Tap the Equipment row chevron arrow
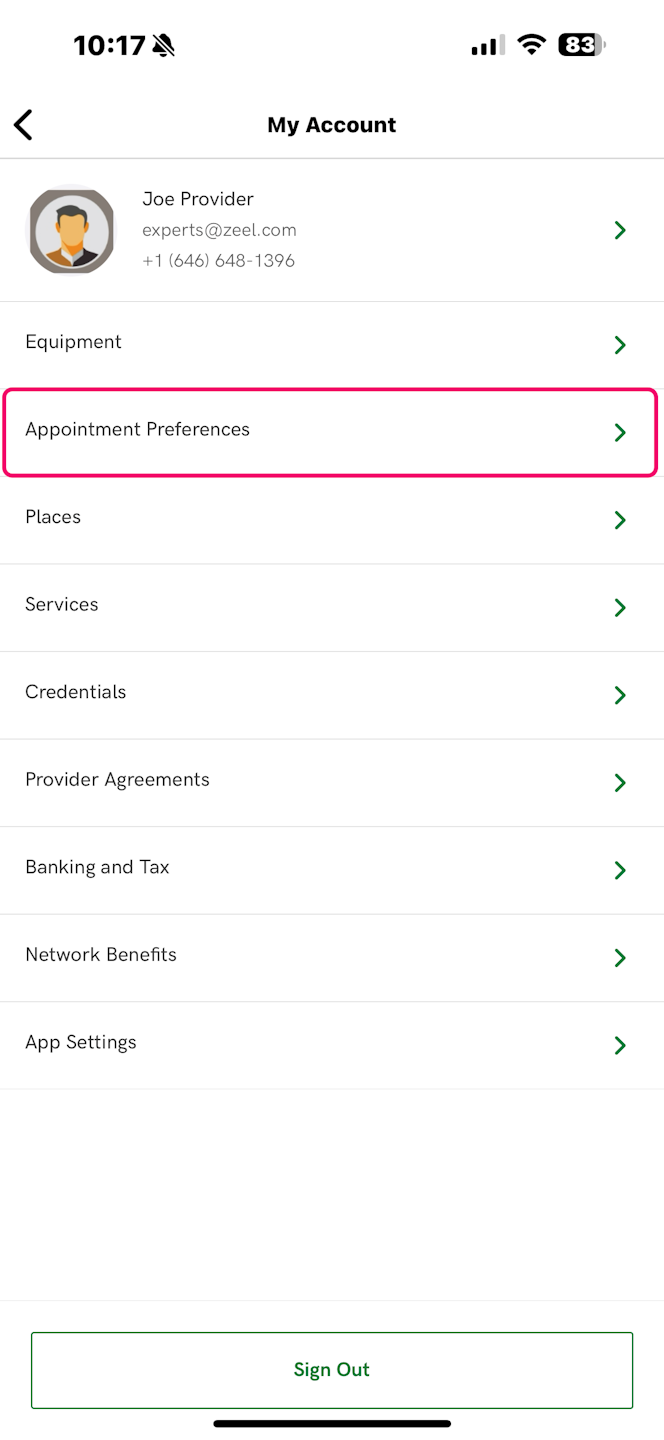Image resolution: width=664 pixels, height=1440 pixels. [620, 345]
